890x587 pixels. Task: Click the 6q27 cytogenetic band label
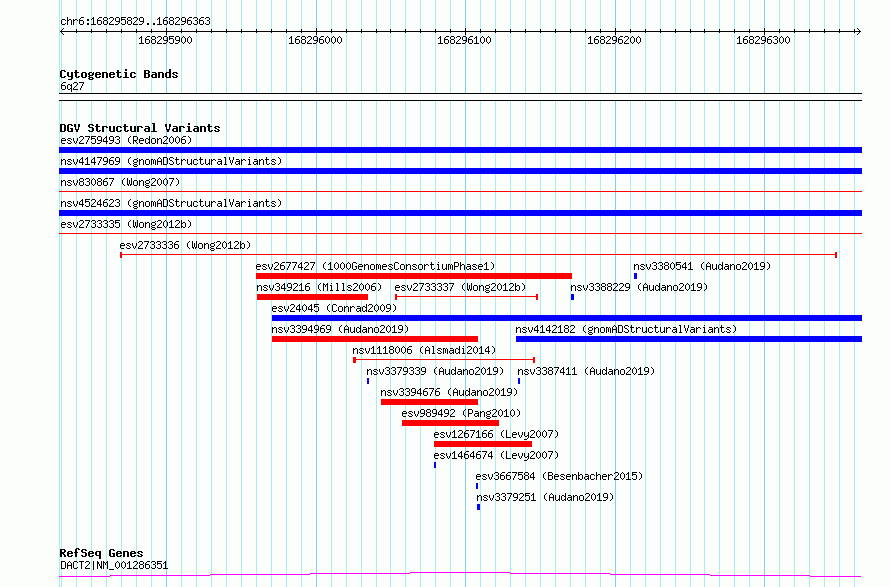coord(72,86)
